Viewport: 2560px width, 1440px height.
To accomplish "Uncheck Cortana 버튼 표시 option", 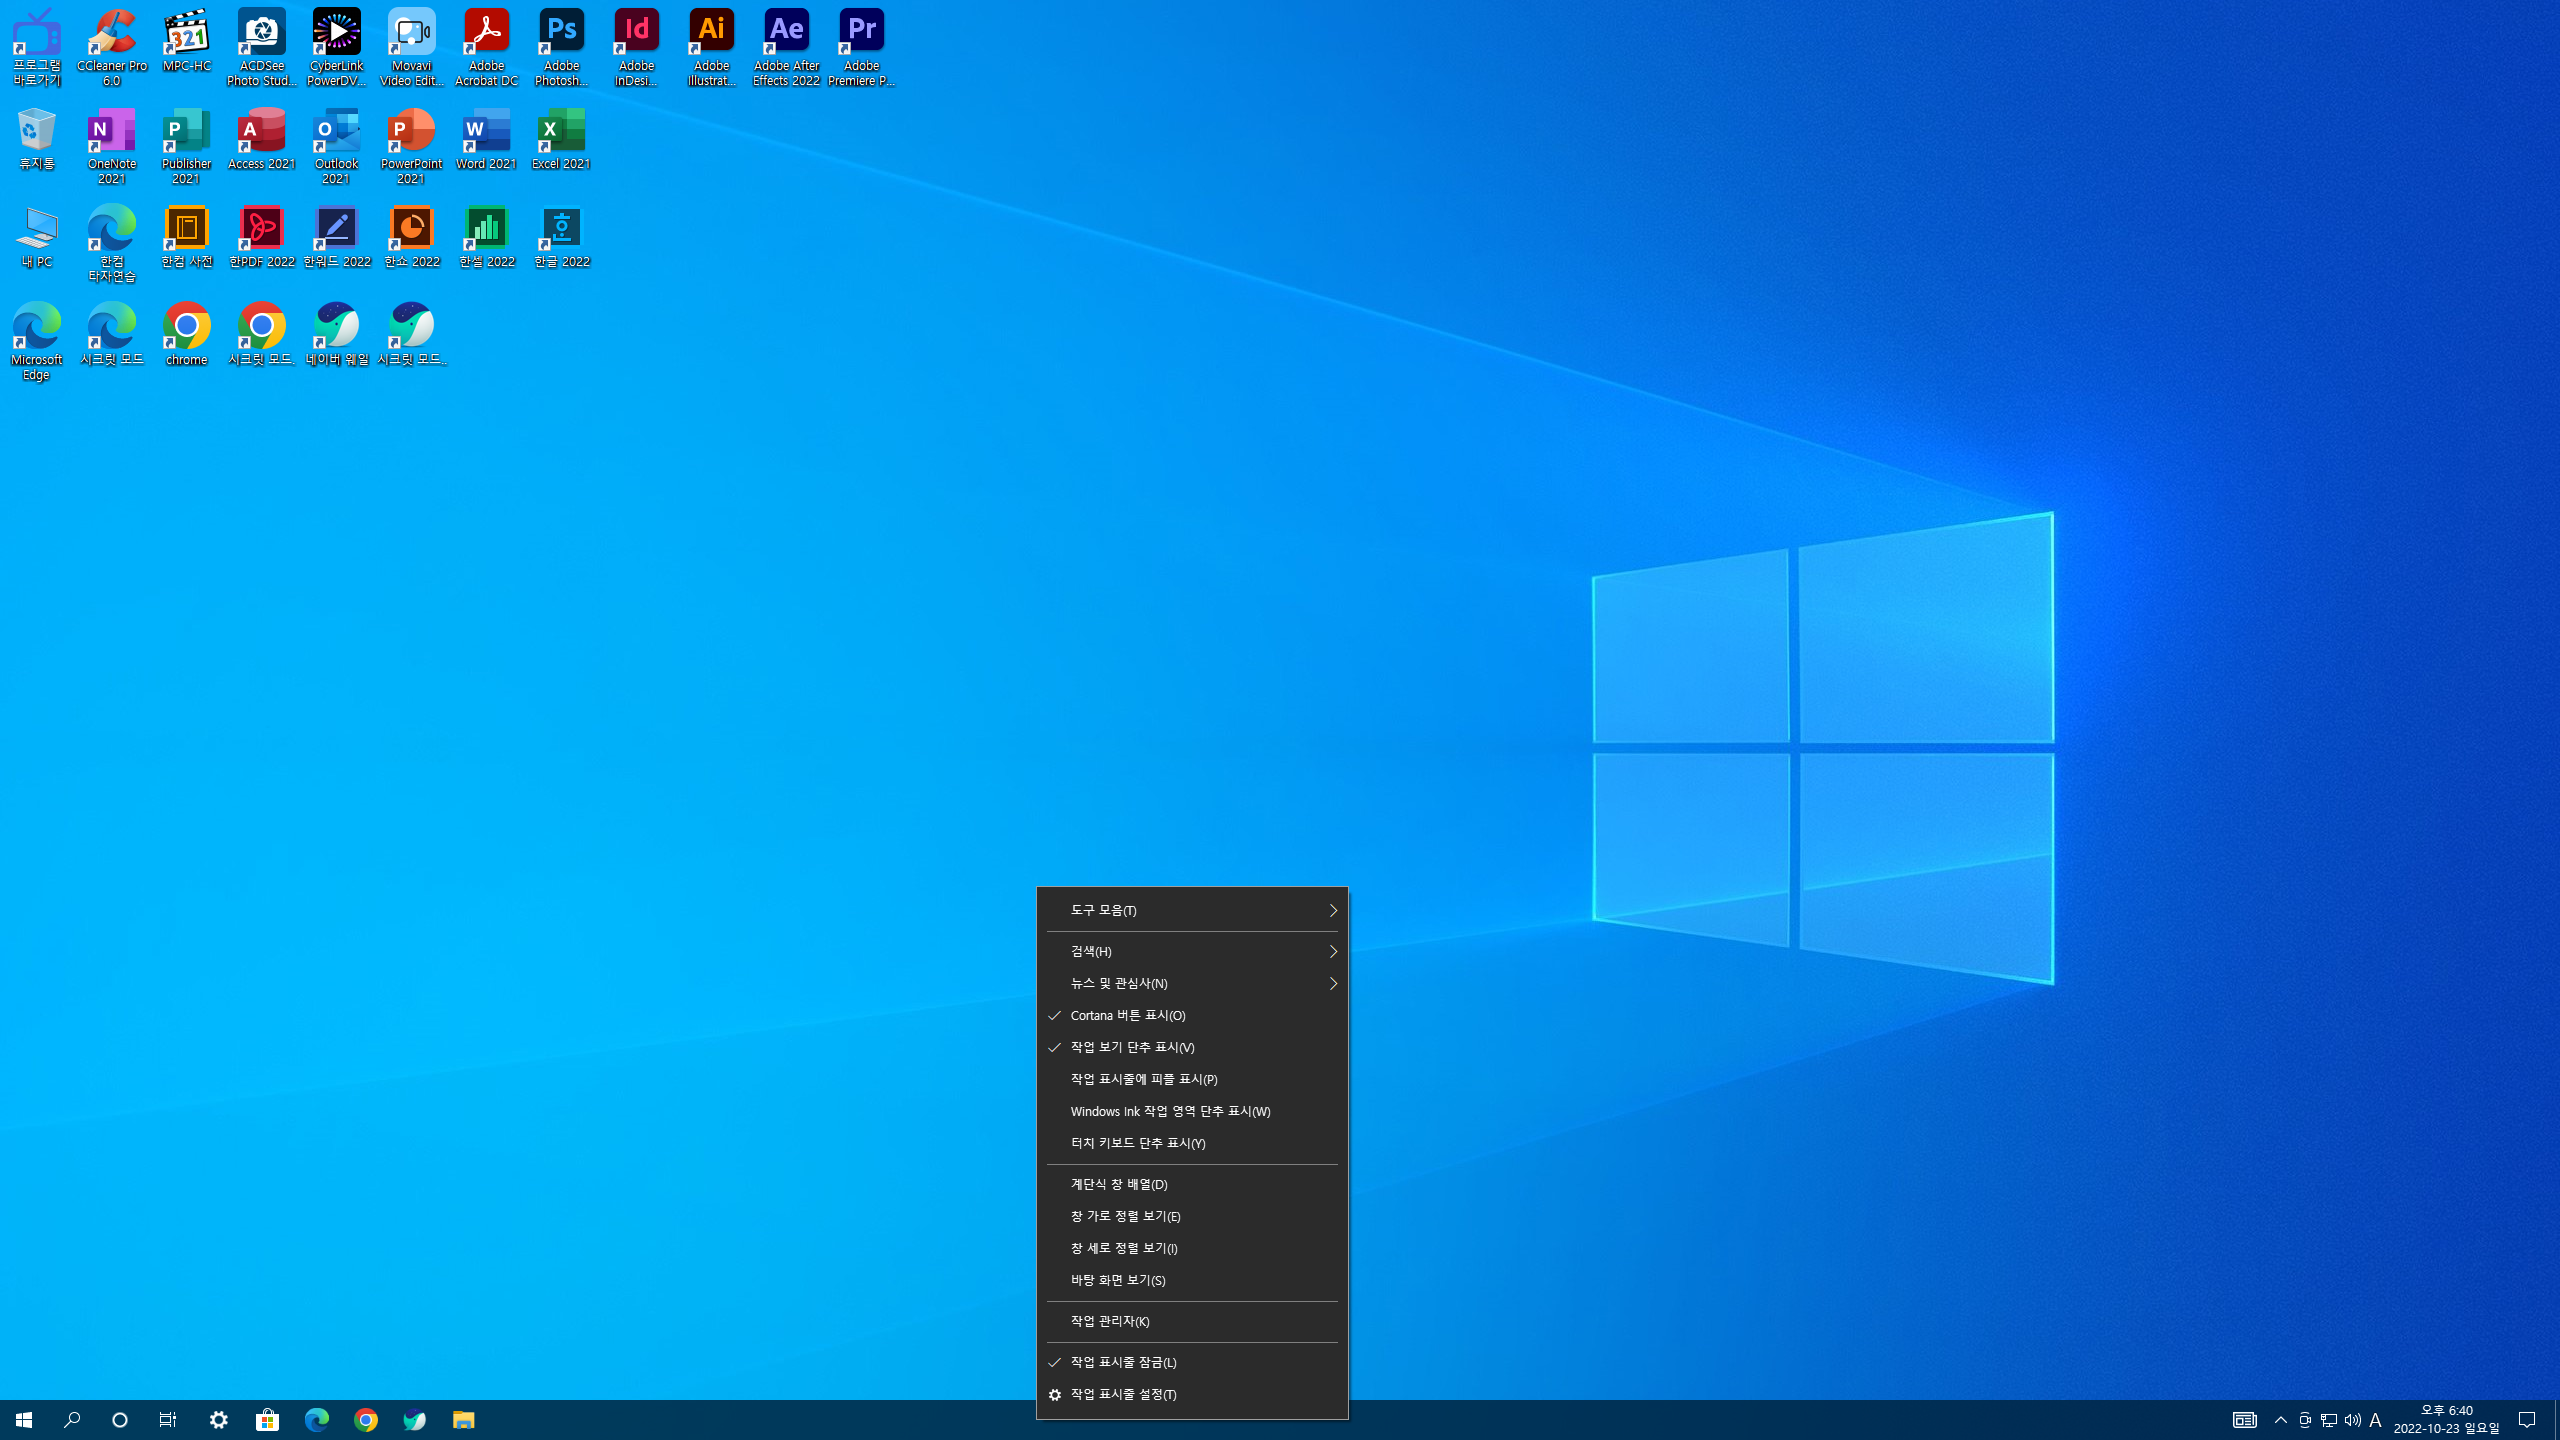I will tap(1127, 1015).
